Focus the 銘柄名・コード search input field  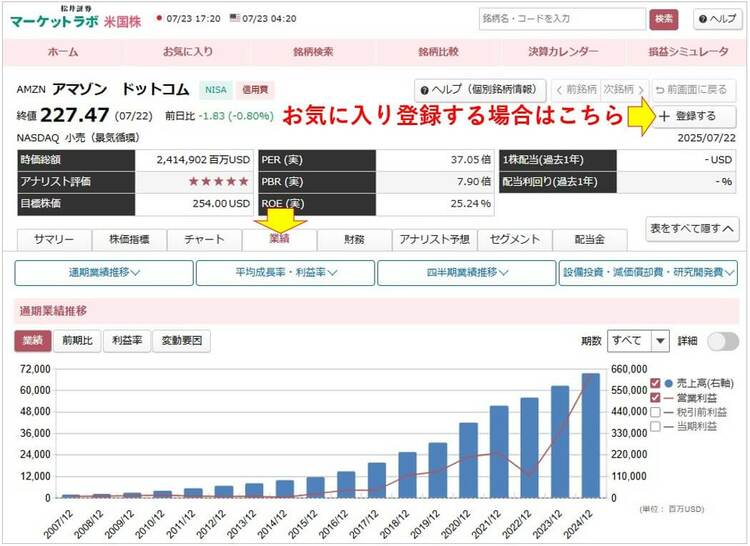pos(562,19)
